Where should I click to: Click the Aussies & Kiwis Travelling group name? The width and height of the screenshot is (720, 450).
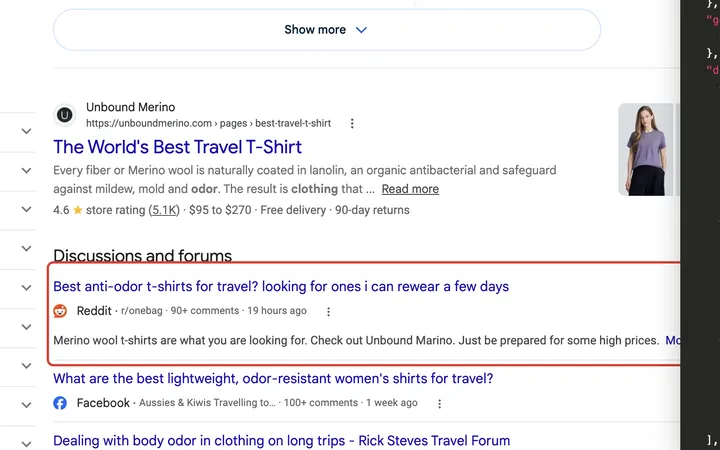pos(207,403)
